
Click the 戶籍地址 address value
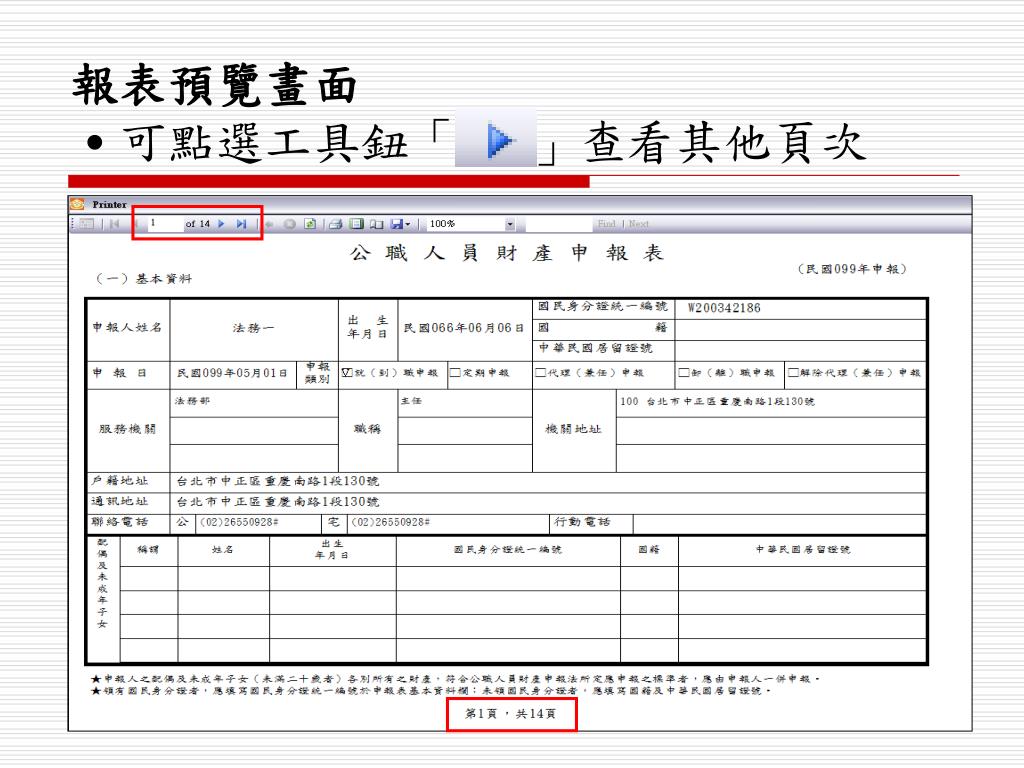[x=278, y=481]
